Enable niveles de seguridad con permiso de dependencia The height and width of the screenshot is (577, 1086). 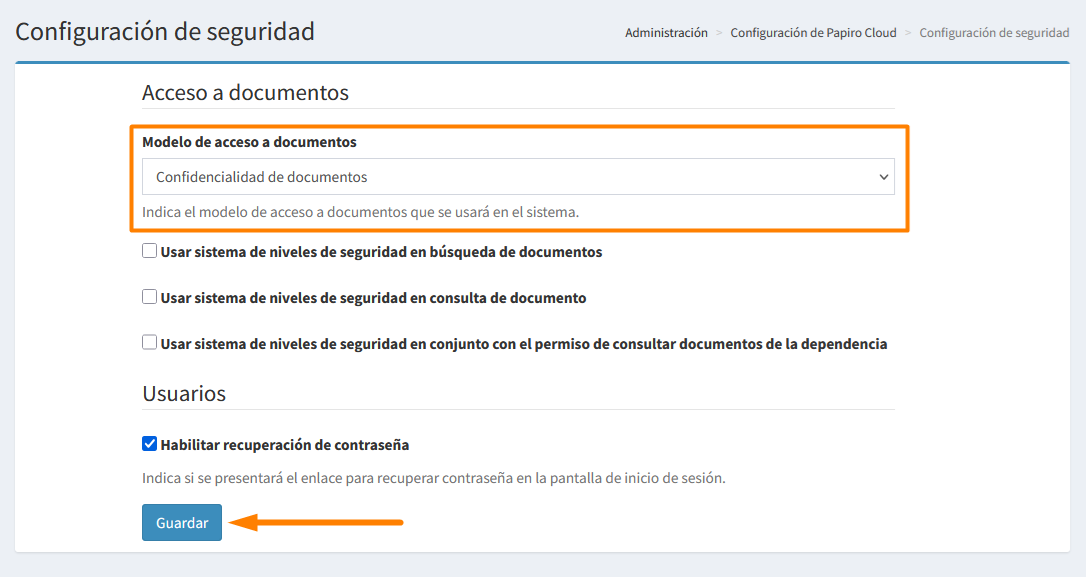[149, 344]
